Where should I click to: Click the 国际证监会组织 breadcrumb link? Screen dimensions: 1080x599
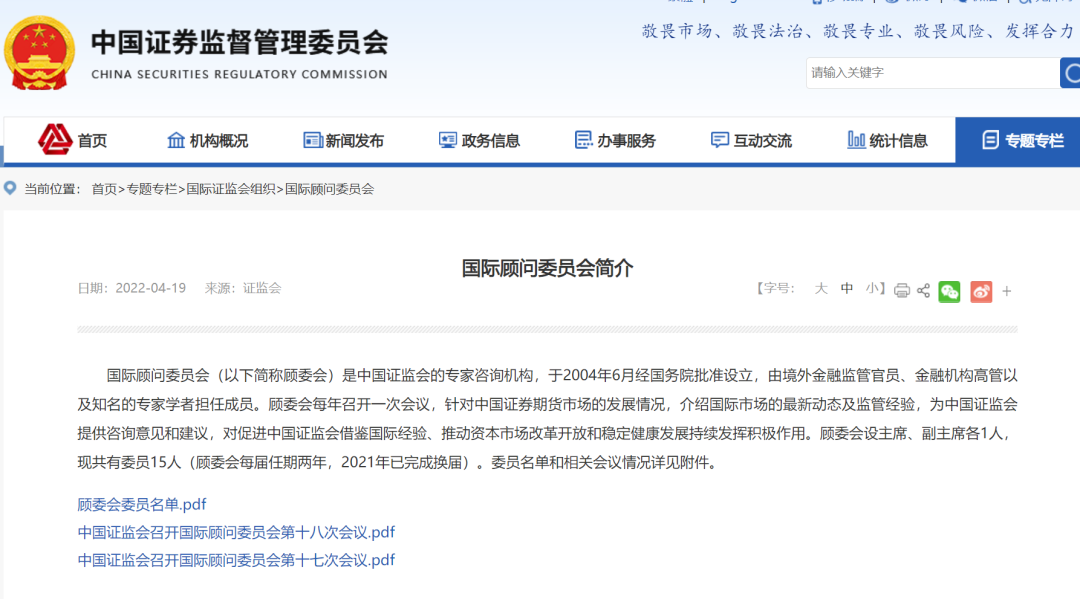point(231,189)
